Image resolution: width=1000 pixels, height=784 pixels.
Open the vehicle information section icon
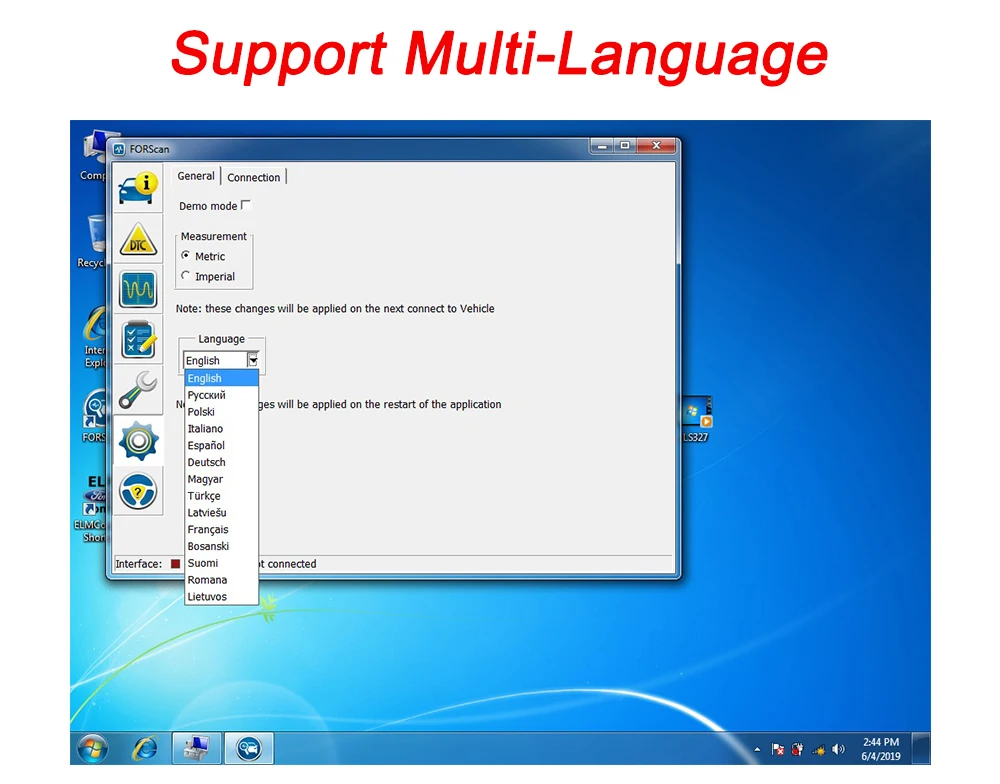pos(138,188)
